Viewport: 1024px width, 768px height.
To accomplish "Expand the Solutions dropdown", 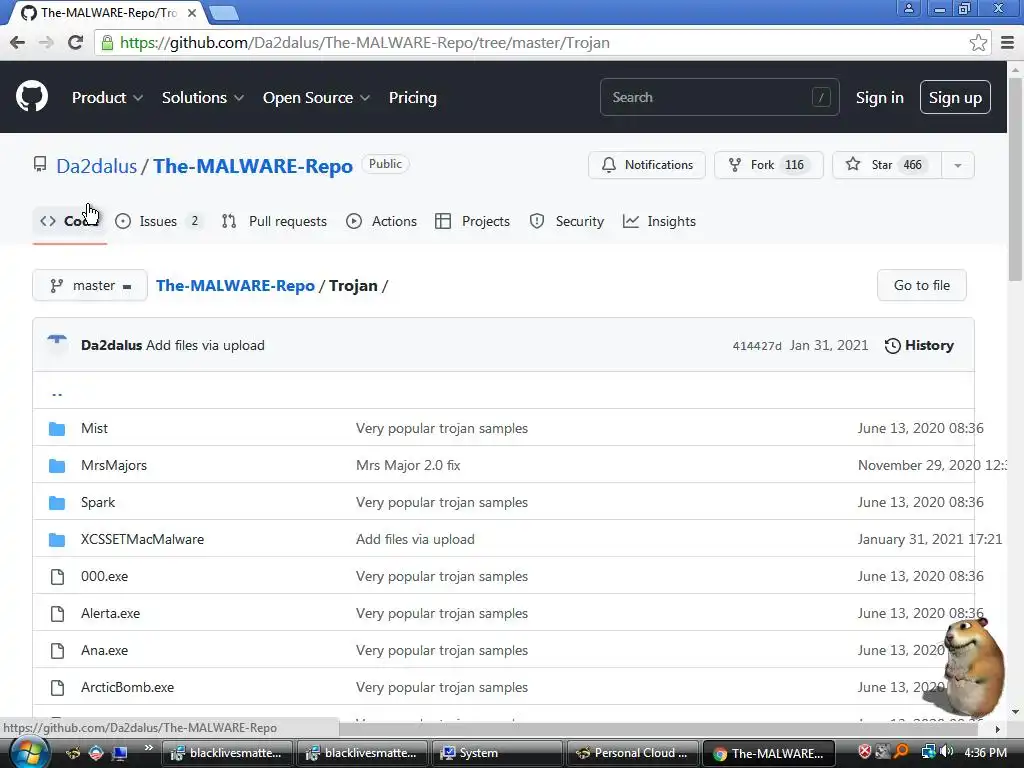I will click(202, 97).
